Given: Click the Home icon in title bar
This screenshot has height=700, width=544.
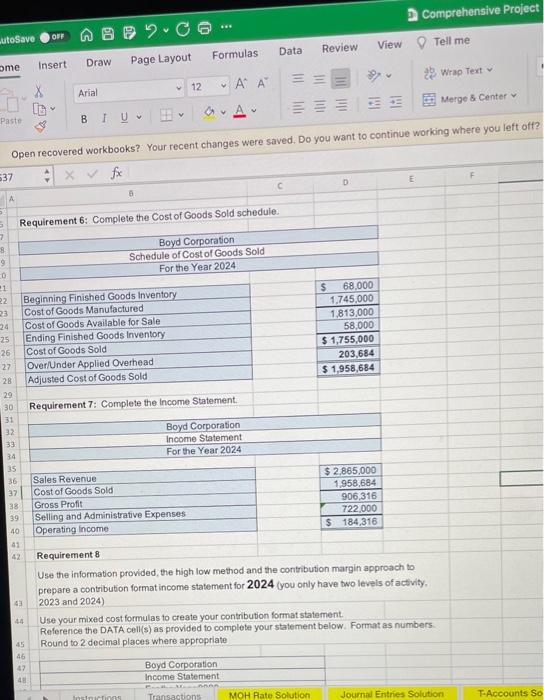Looking at the screenshot, I should pyautogui.click(x=87, y=35).
